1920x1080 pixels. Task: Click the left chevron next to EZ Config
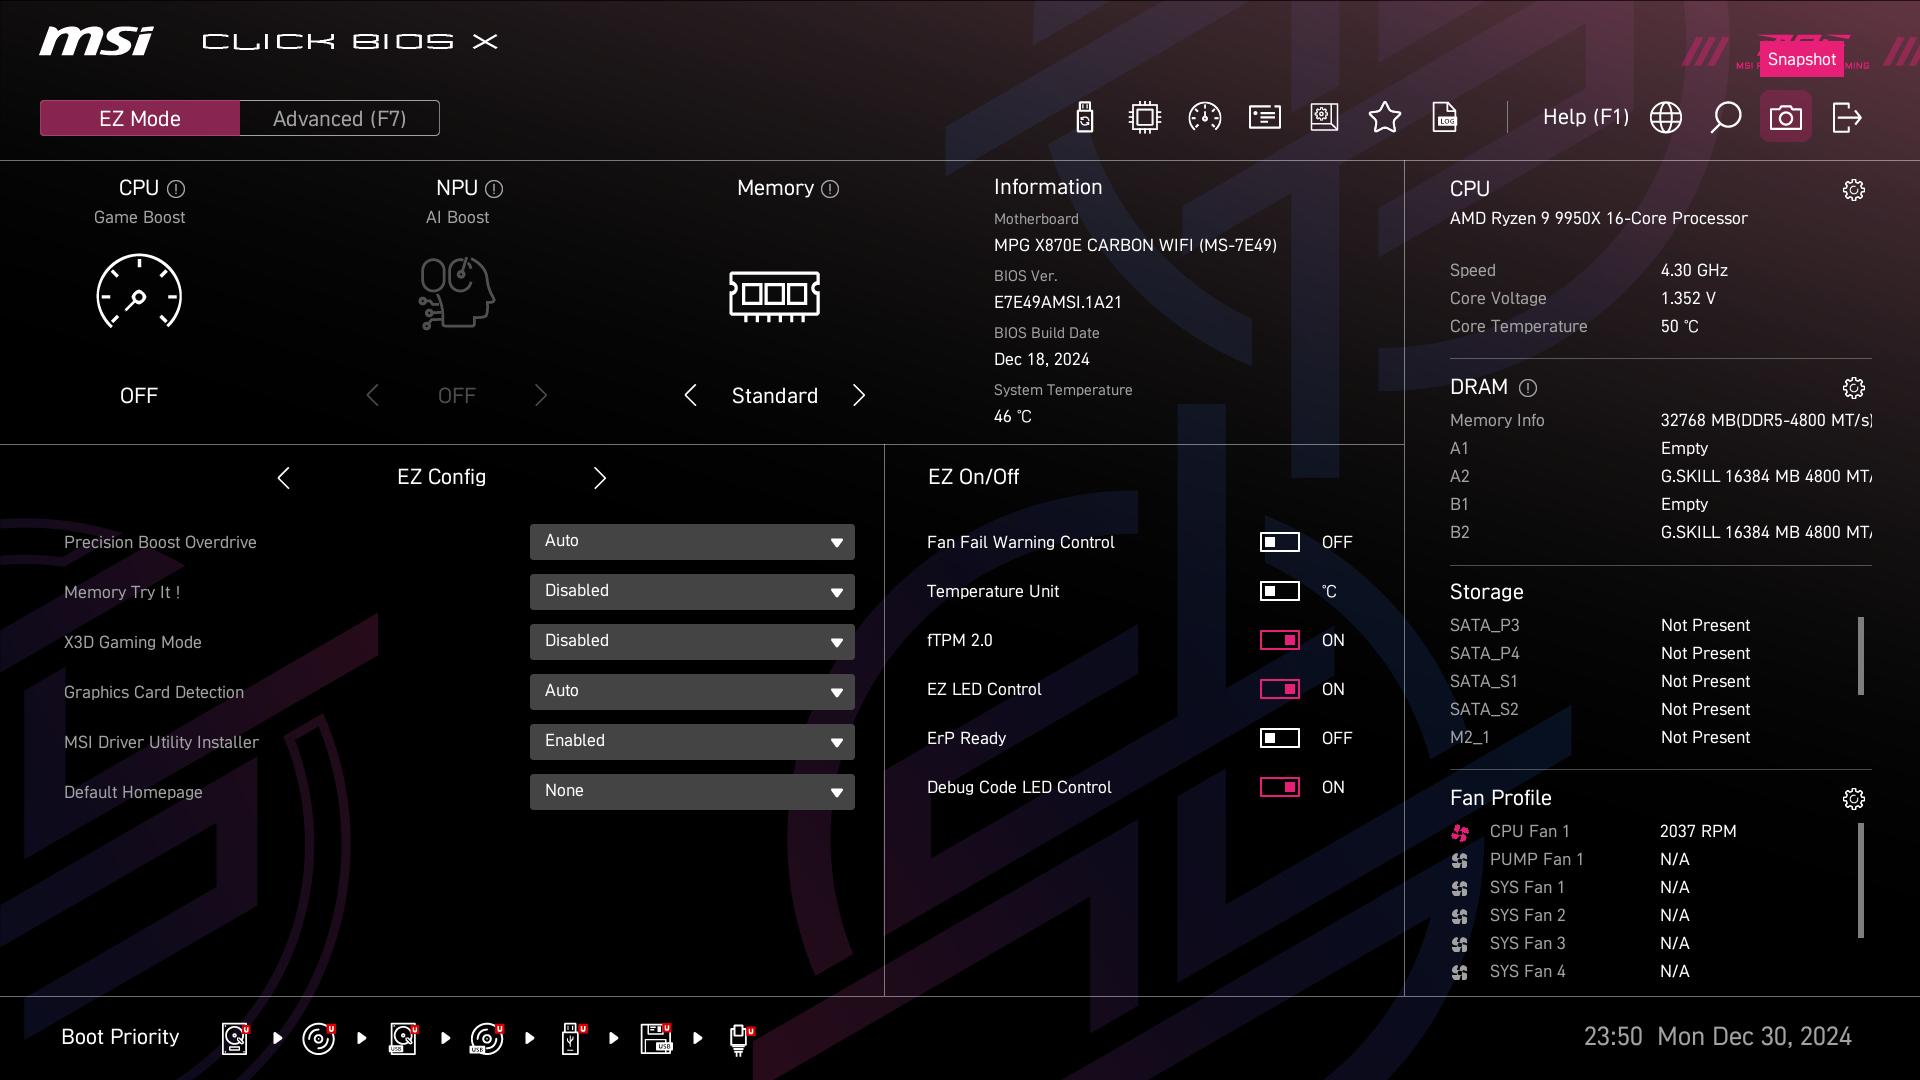284,478
